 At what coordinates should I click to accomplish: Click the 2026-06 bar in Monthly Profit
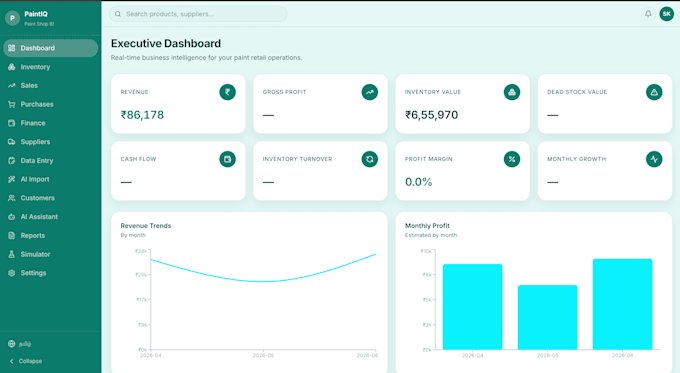622,304
